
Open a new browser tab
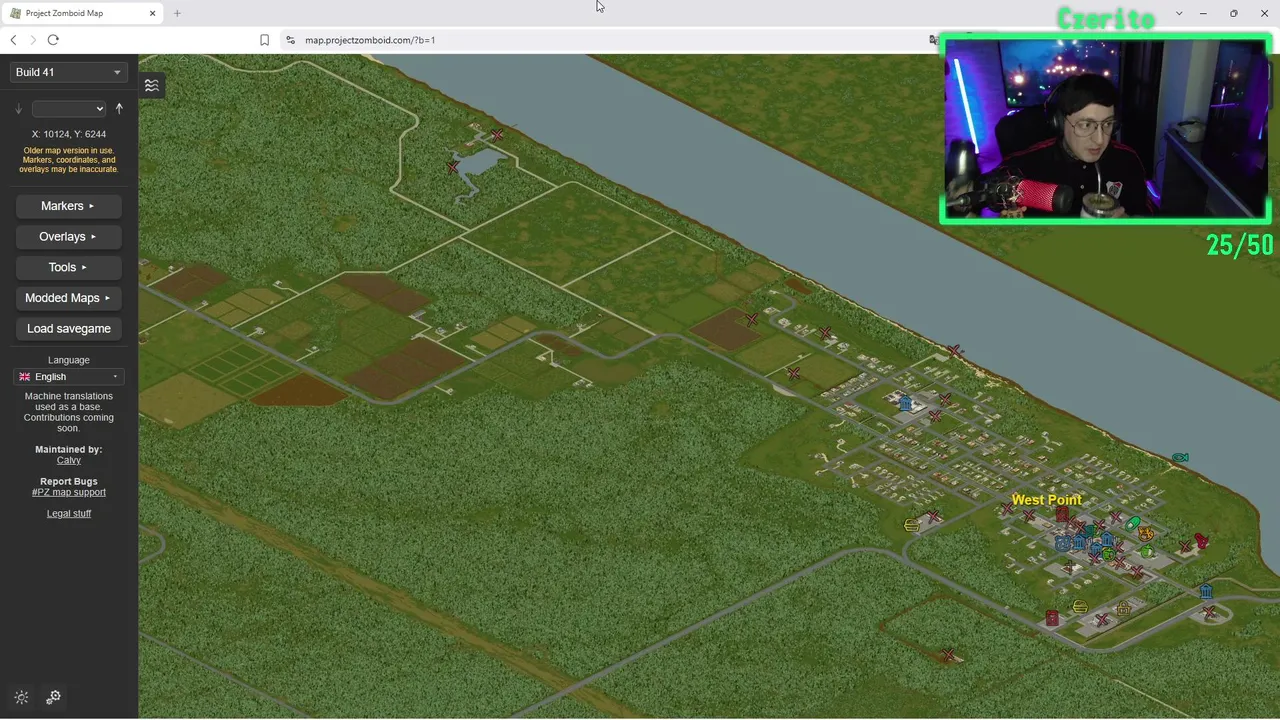(177, 13)
